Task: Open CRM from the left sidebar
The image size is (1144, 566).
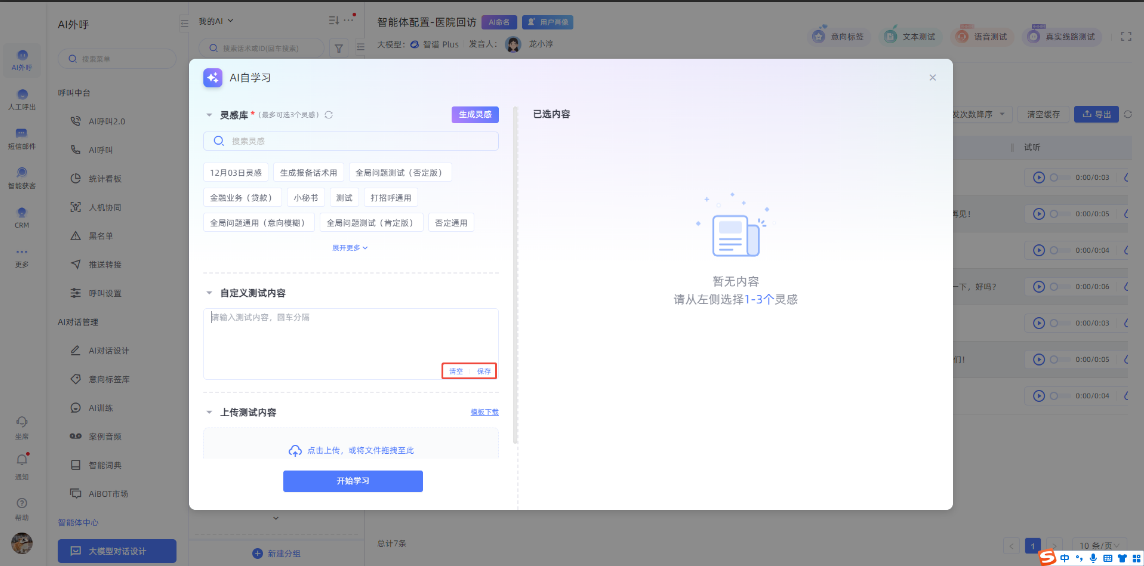Action: [21, 217]
